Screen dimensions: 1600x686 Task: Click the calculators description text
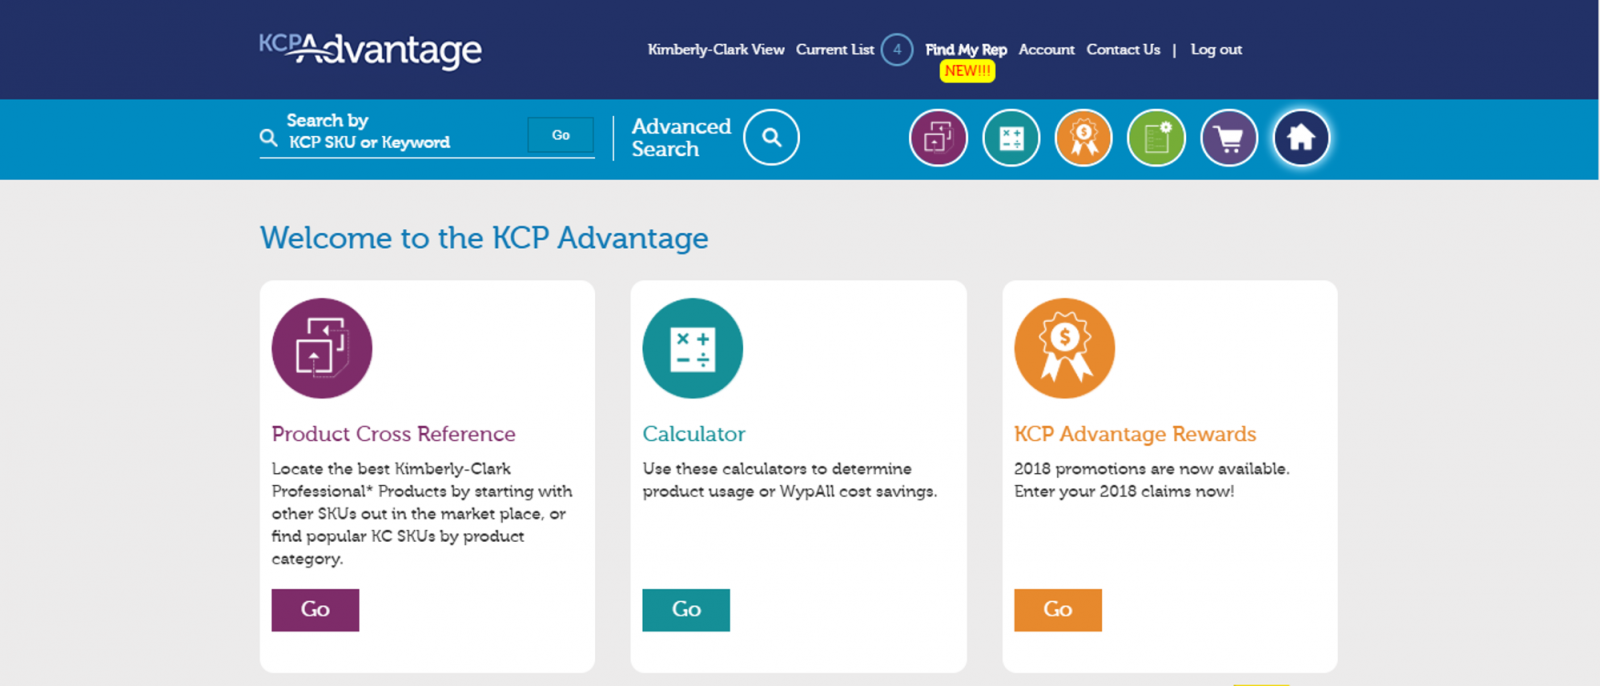click(790, 480)
